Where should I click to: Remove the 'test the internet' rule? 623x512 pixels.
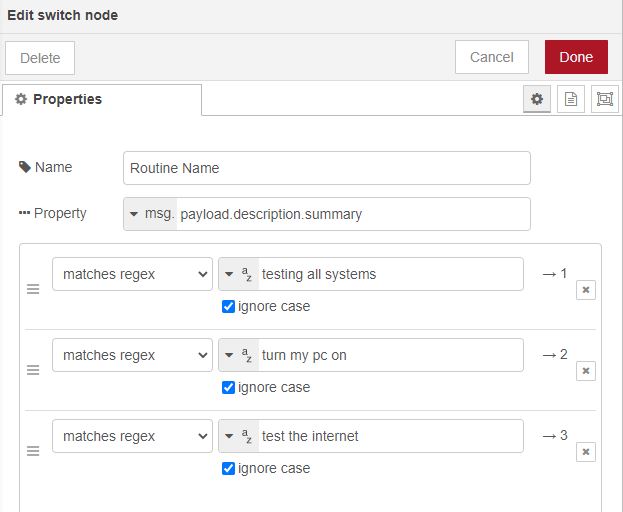[586, 452]
